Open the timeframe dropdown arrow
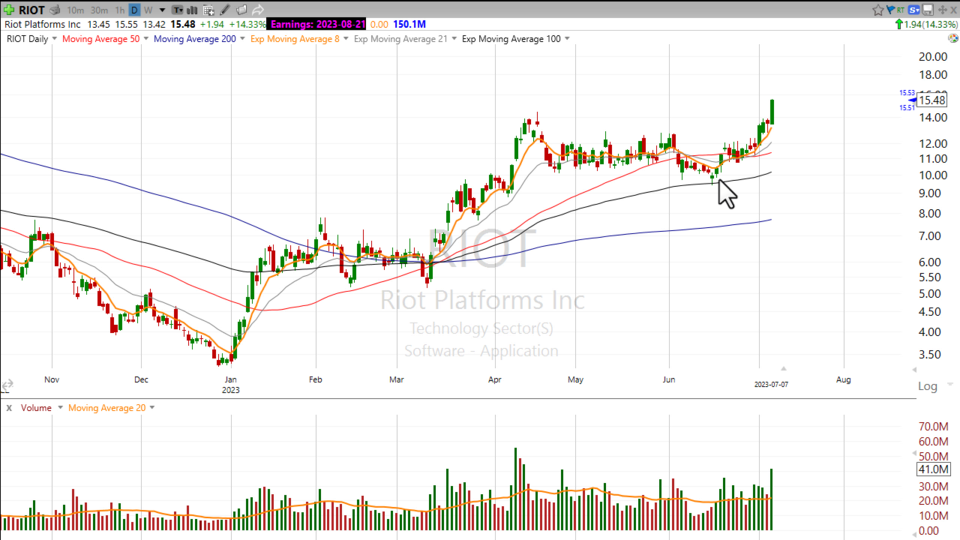Image resolution: width=960 pixels, height=540 pixels. (162, 10)
